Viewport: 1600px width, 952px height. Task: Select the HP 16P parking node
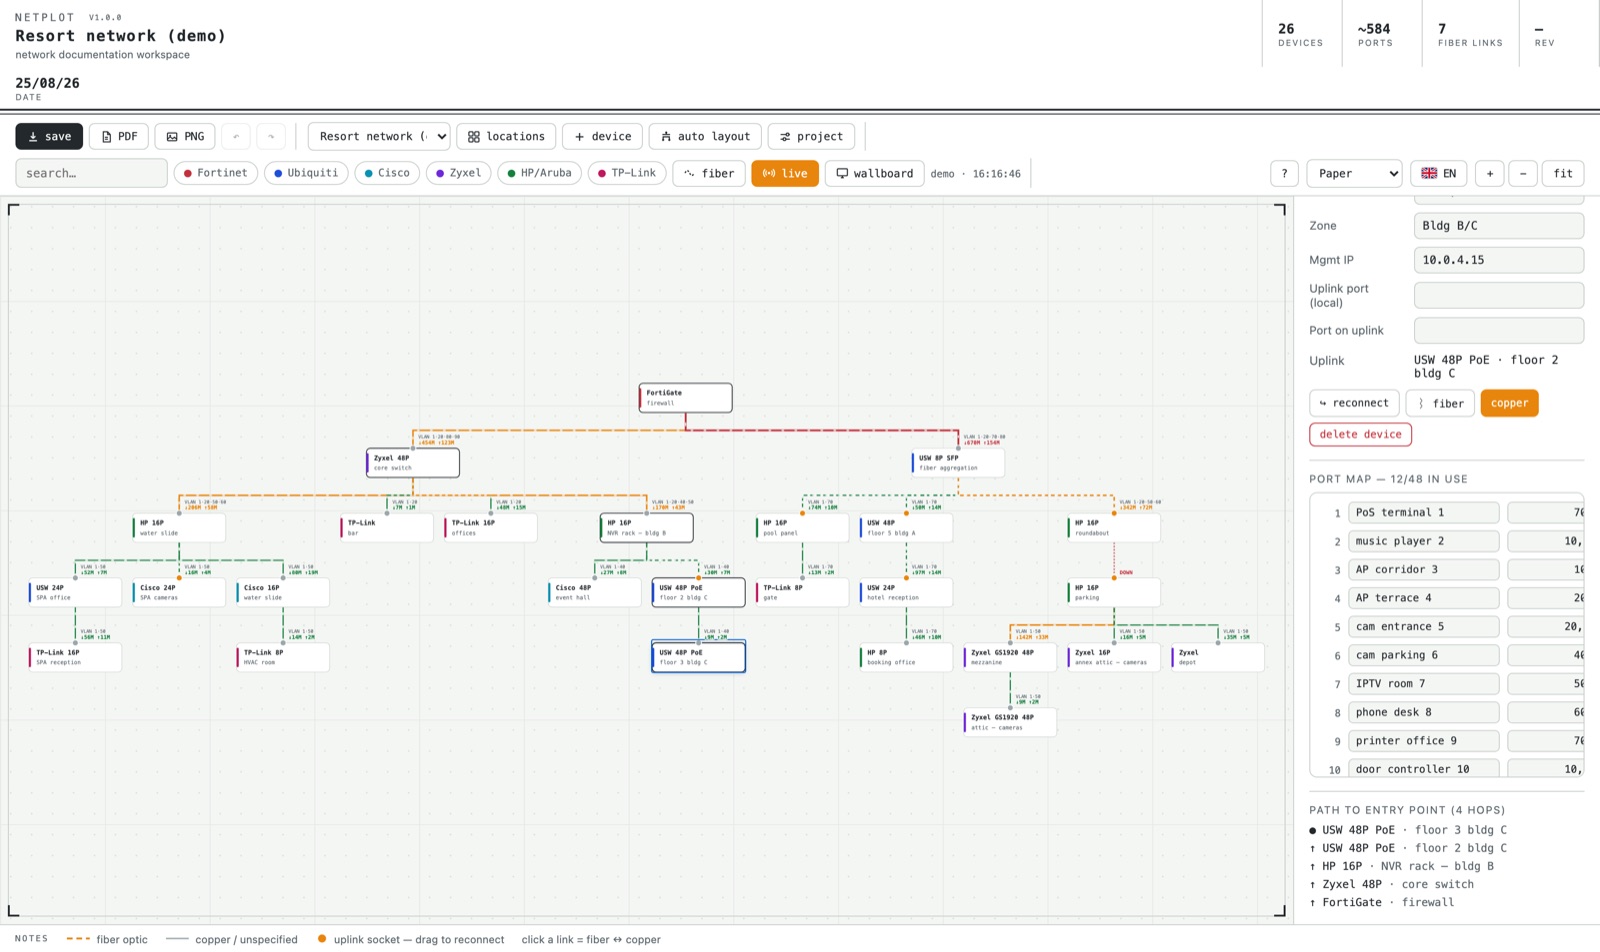[1114, 592]
